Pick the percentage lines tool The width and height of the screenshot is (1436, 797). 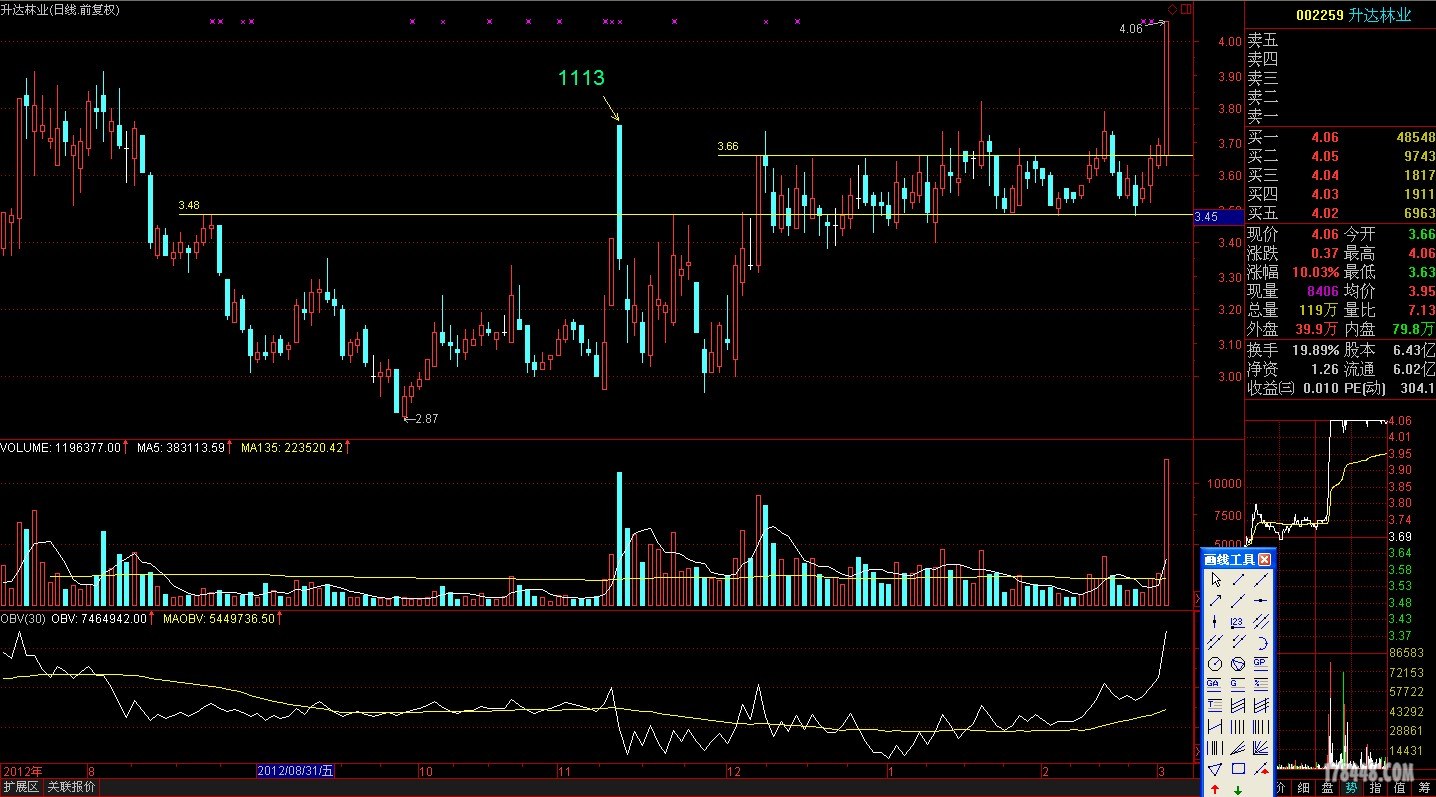[x=1261, y=683]
